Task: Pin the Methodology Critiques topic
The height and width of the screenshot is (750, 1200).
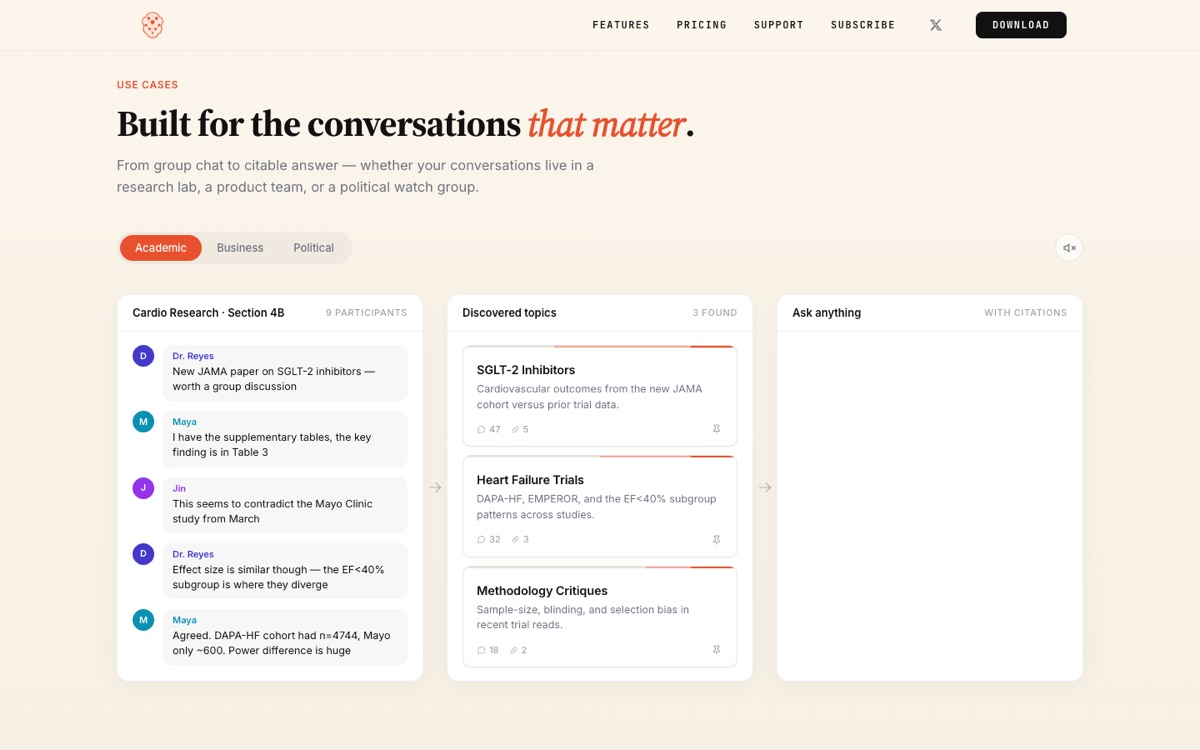Action: pyautogui.click(x=716, y=650)
